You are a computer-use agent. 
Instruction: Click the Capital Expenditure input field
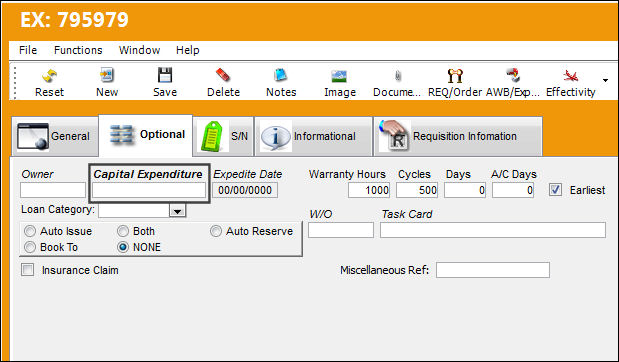point(149,190)
